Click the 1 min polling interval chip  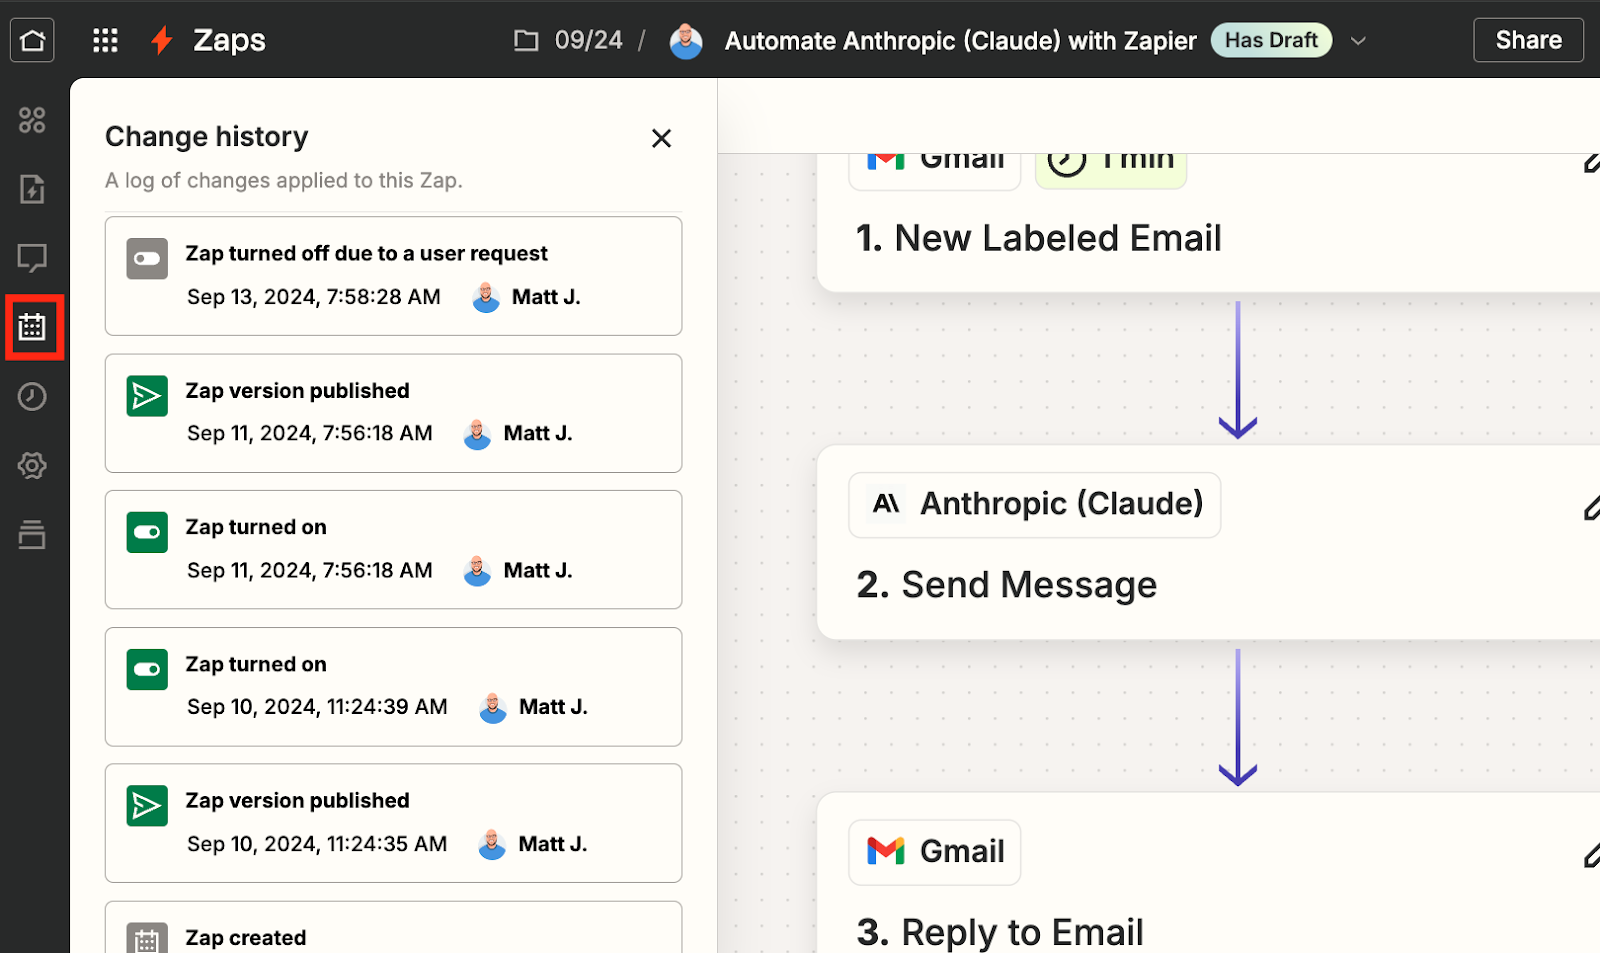[x=1111, y=170]
